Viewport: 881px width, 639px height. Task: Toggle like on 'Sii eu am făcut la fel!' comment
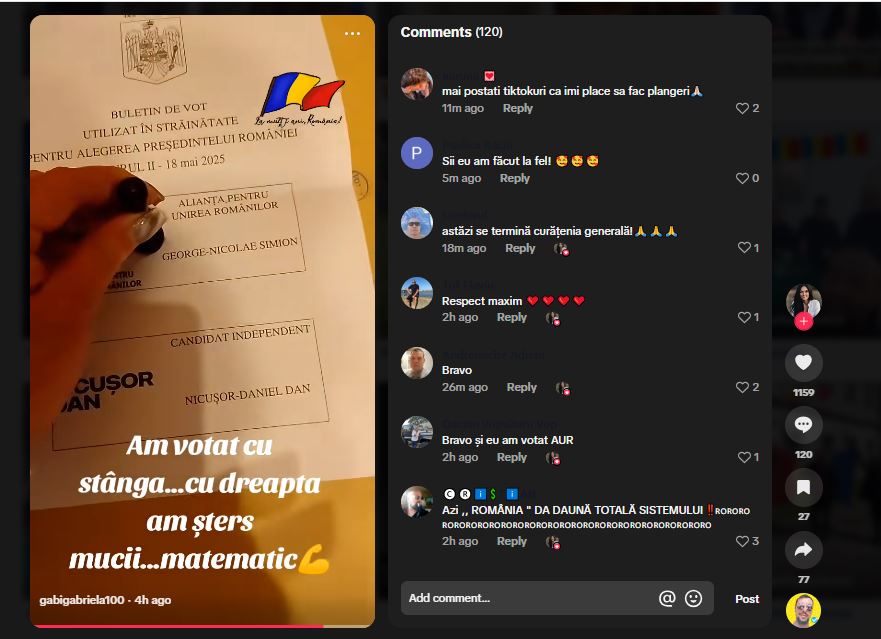point(747,178)
